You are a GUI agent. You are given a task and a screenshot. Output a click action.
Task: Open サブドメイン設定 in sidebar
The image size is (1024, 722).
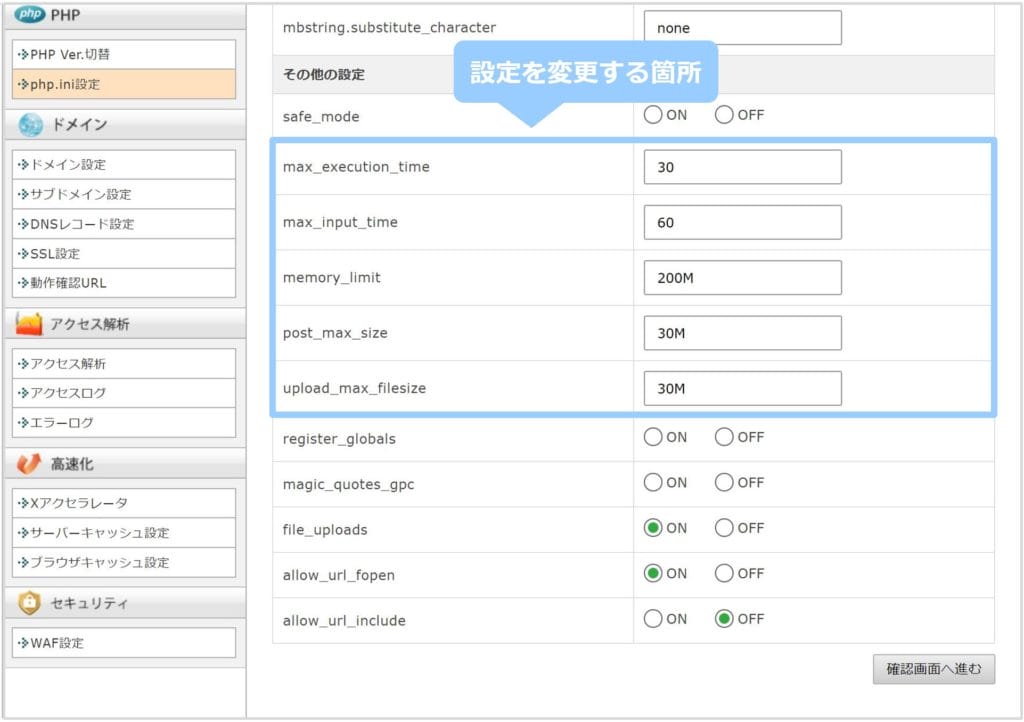(x=123, y=194)
